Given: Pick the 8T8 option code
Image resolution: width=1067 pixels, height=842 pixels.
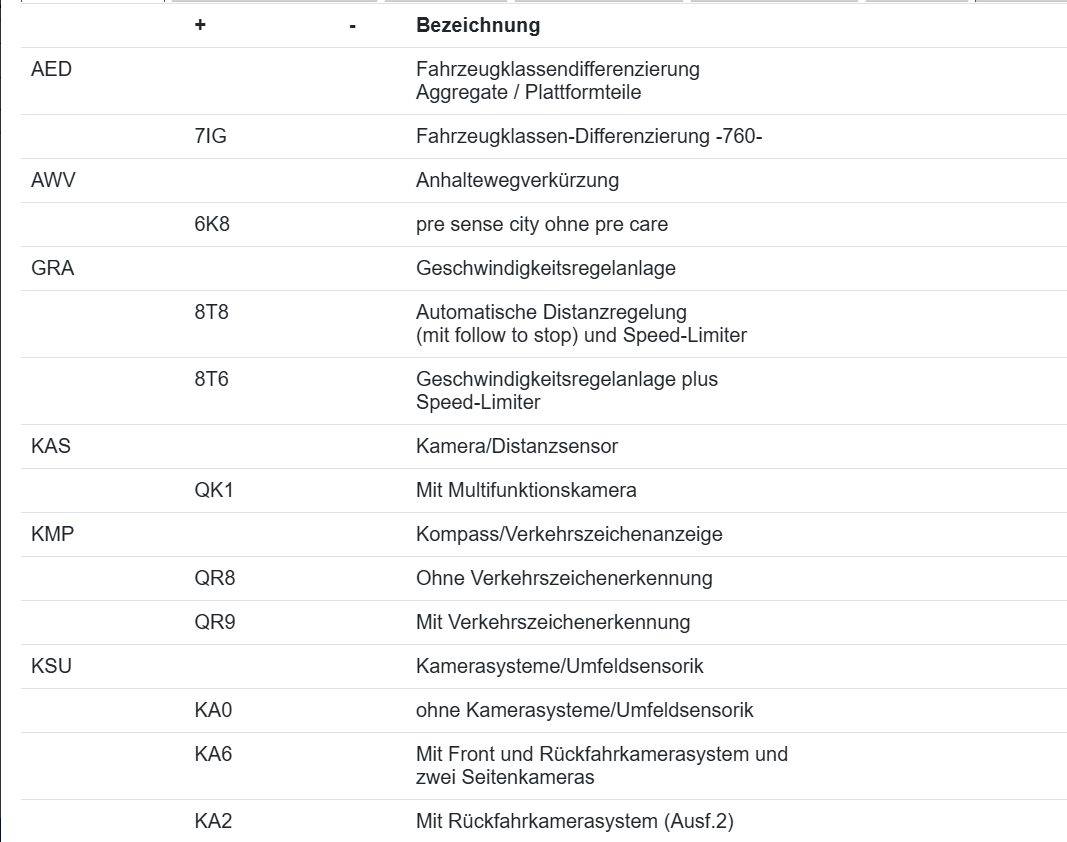Looking at the screenshot, I should 212,313.
